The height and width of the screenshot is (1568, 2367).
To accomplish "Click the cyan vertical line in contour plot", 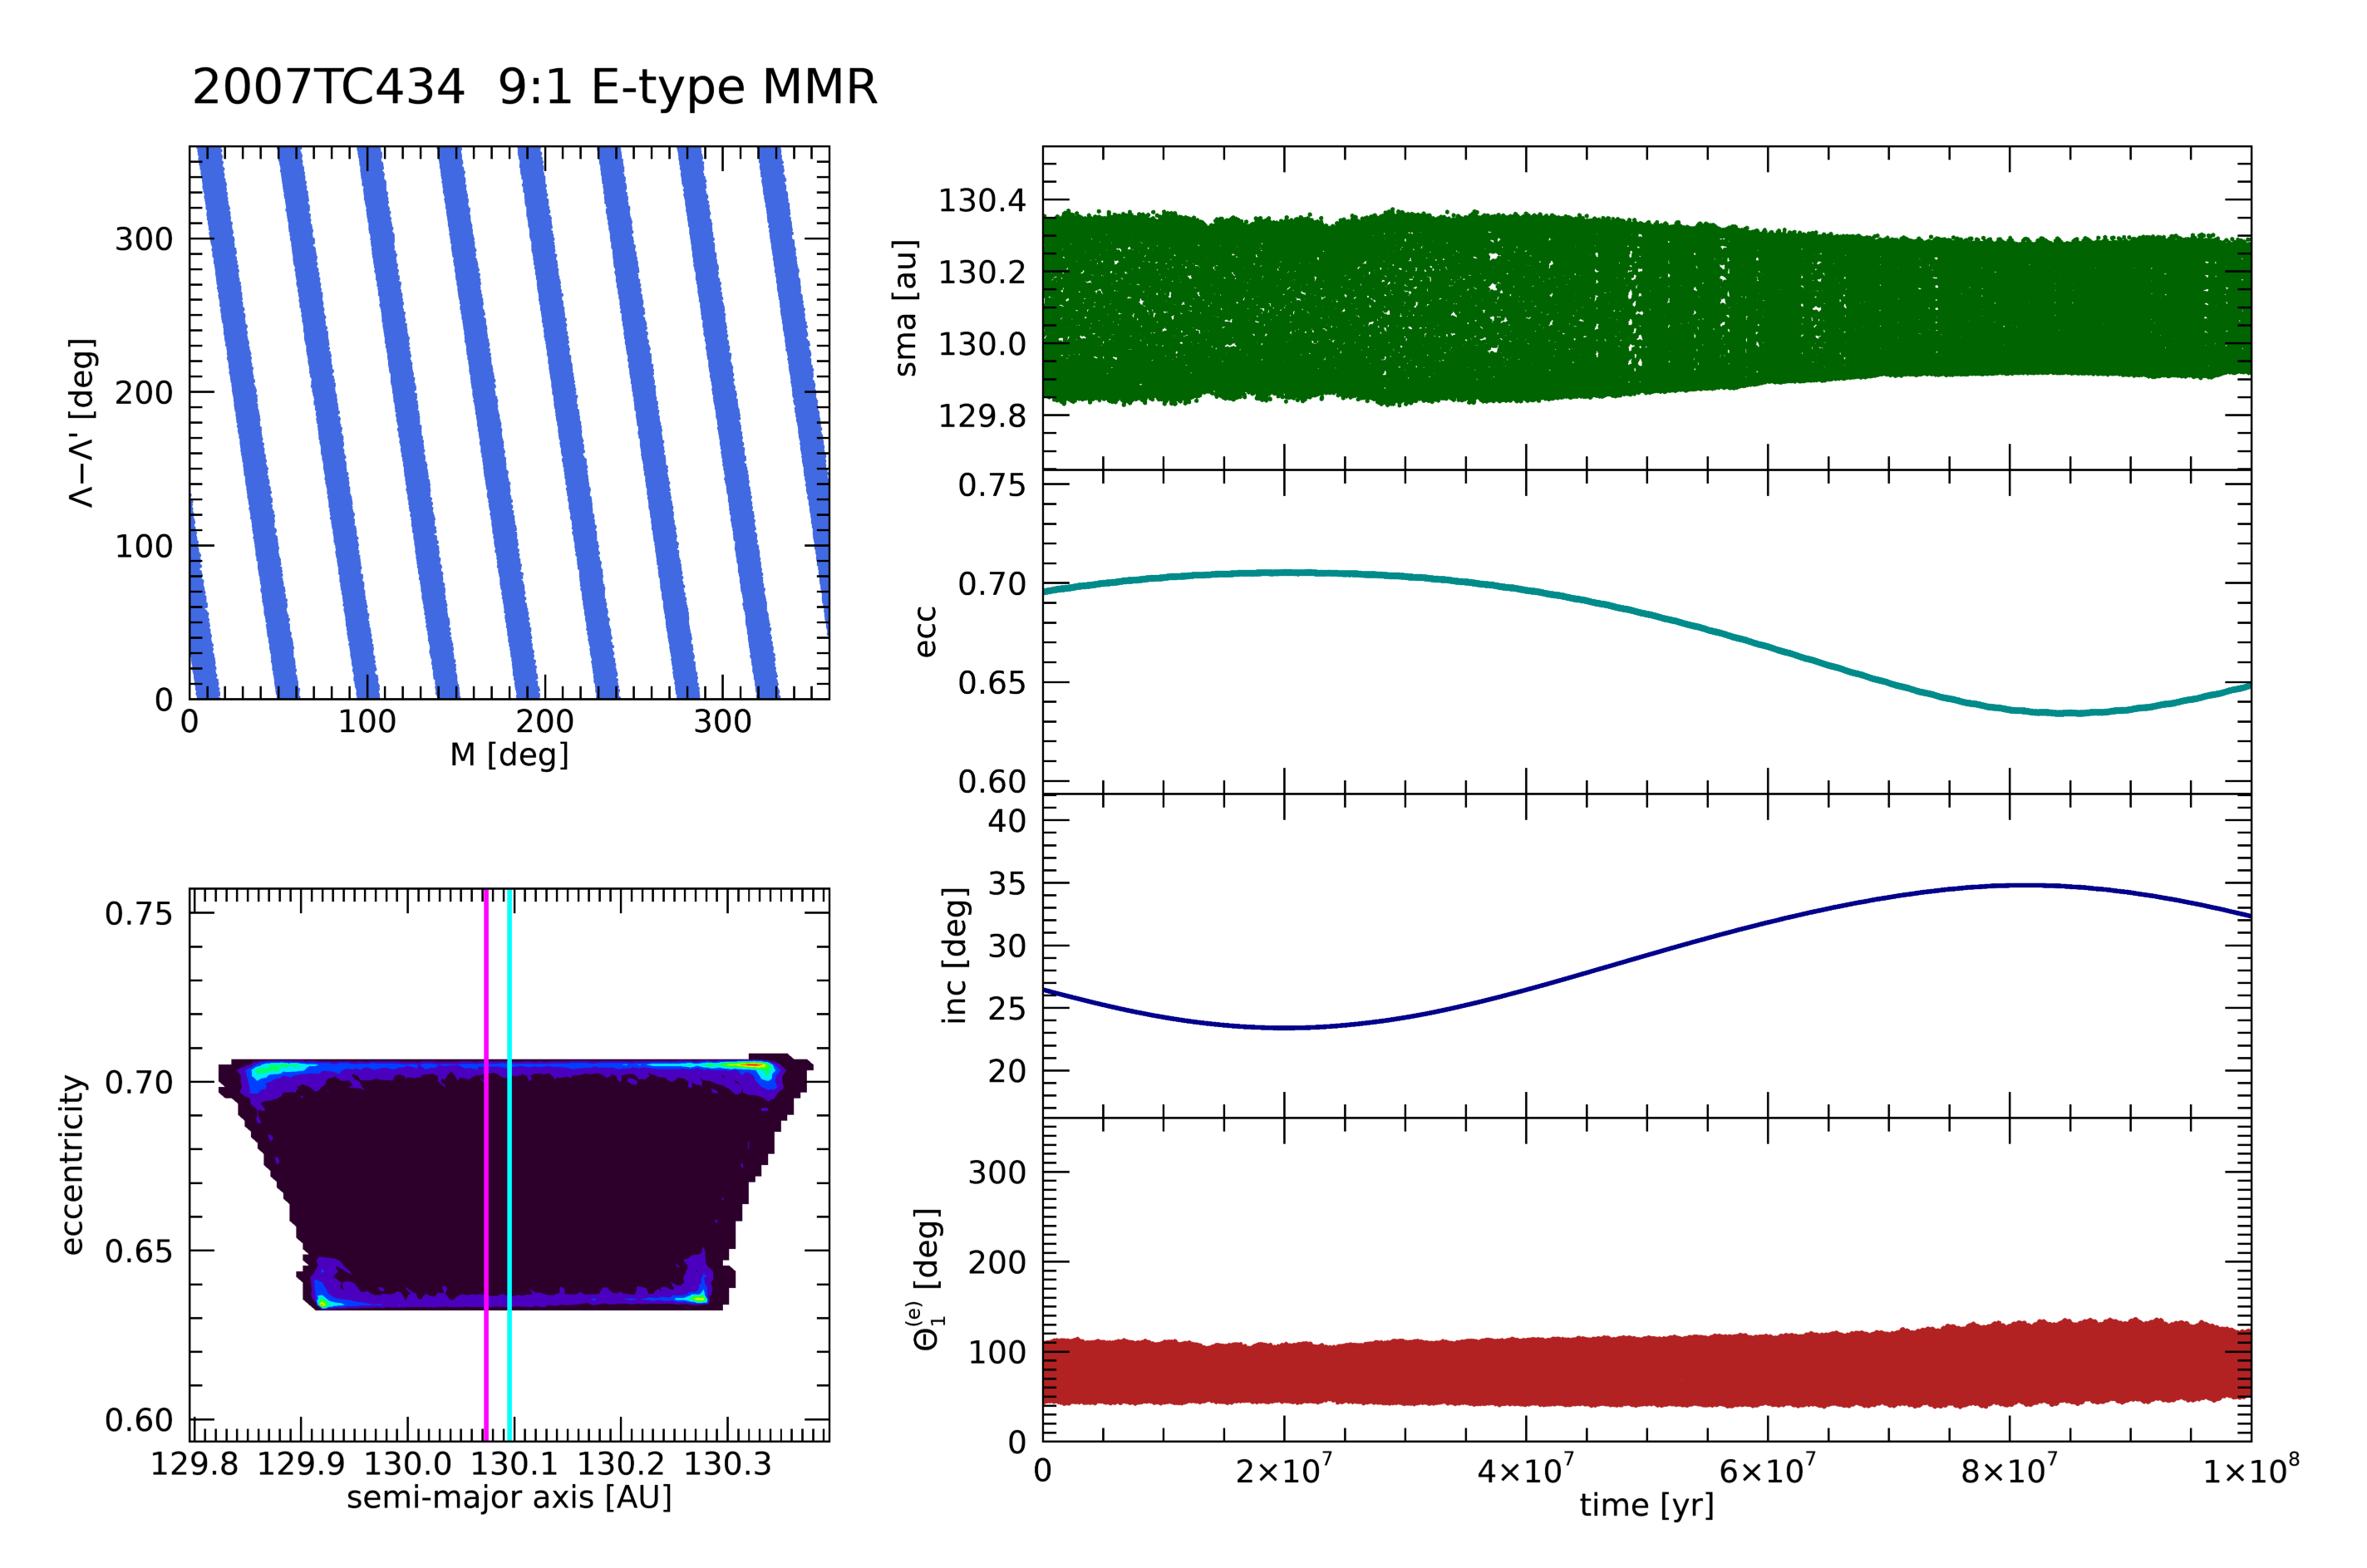I will [x=509, y=1165].
